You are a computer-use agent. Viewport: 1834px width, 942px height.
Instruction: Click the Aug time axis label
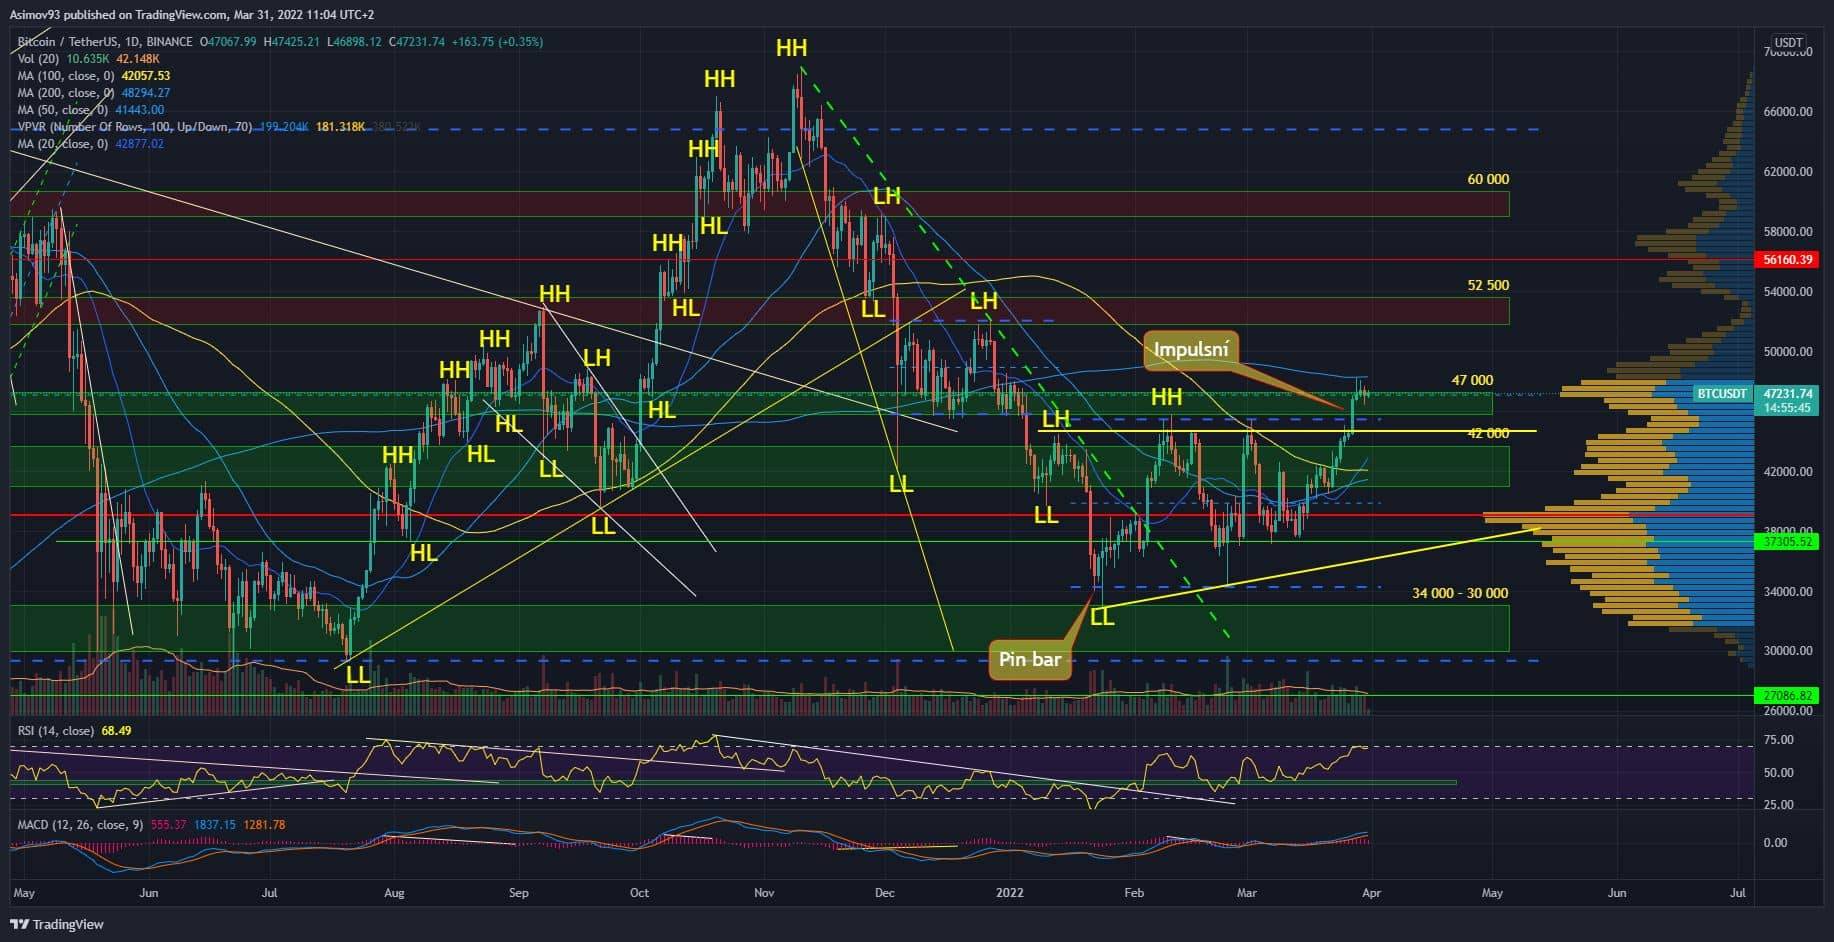click(x=394, y=893)
